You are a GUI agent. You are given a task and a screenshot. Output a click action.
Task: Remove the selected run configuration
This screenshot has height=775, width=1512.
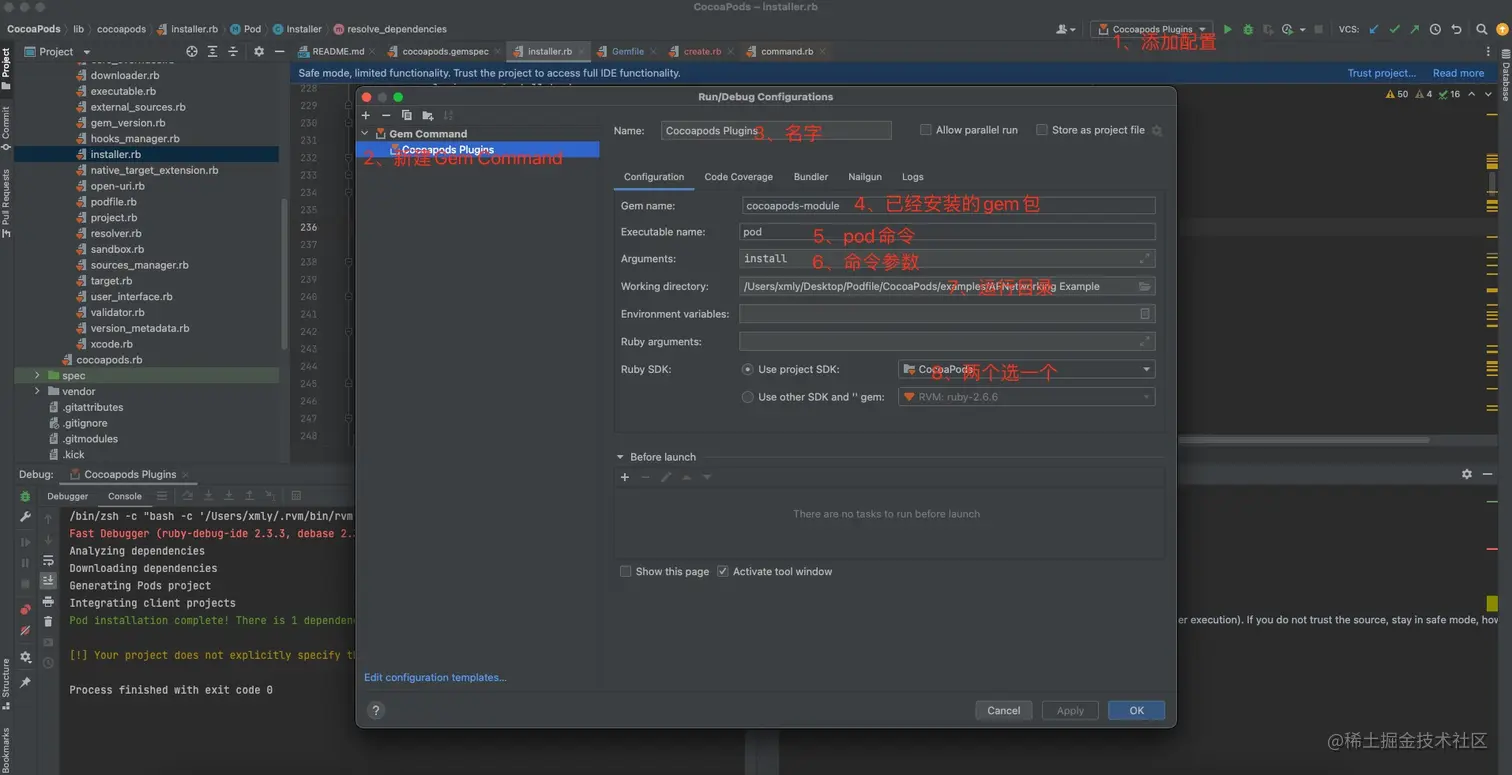386,116
